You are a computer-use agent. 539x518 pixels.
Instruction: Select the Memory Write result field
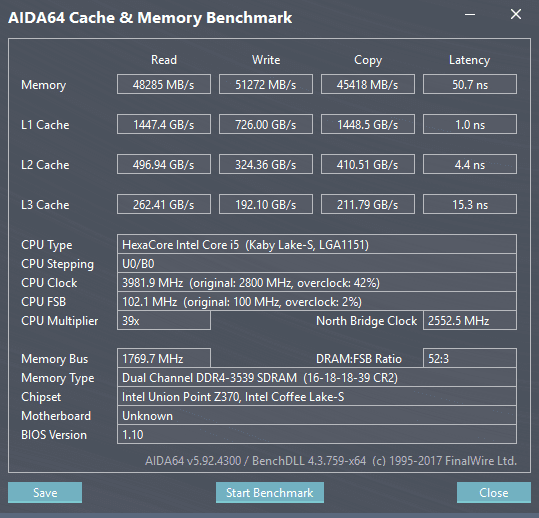pos(266,84)
